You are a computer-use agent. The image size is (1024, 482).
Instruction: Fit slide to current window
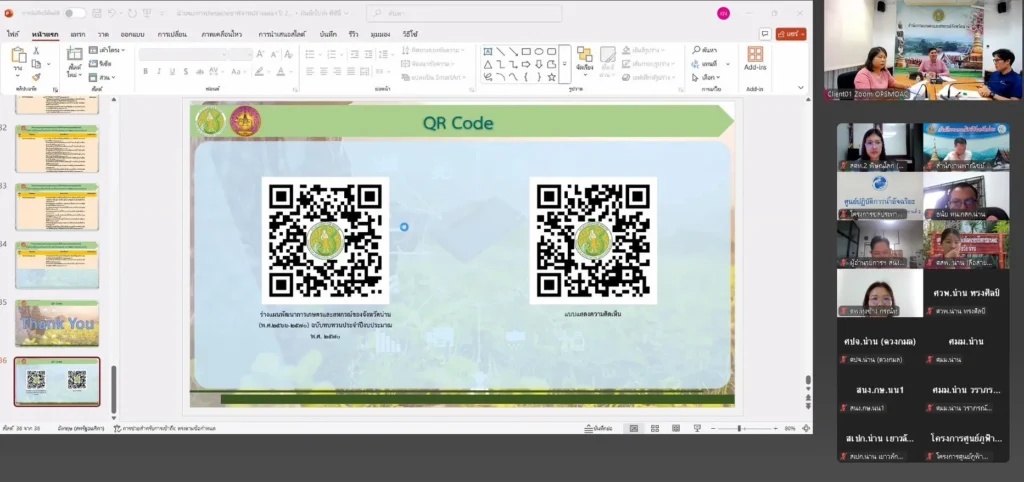click(x=807, y=428)
